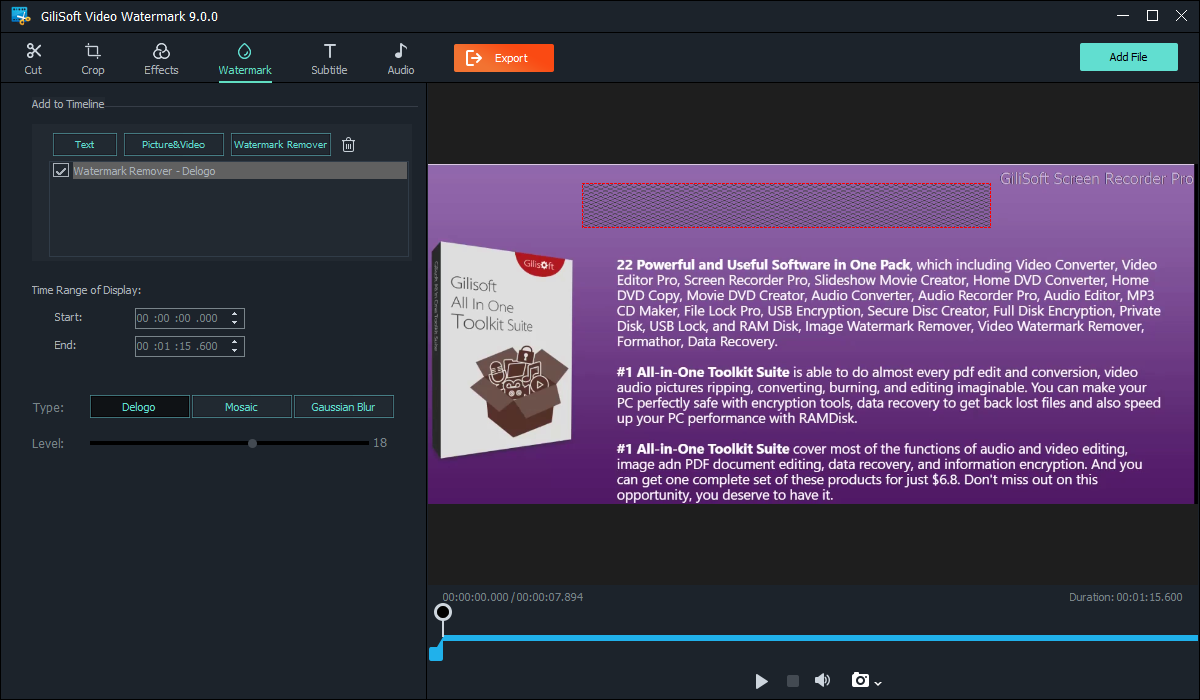Choose the Mosaic removal type

[241, 407]
